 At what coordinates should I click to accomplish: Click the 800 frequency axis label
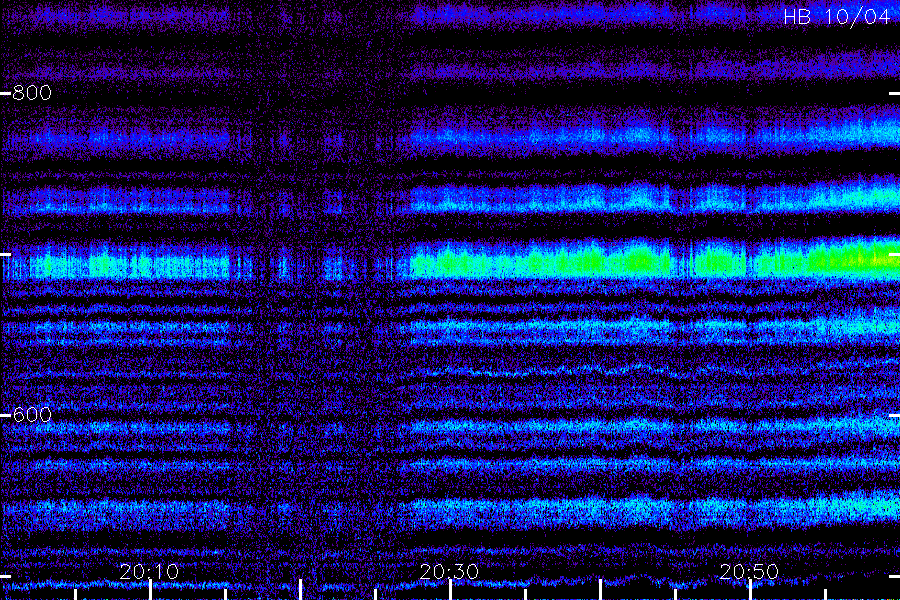(x=32, y=92)
